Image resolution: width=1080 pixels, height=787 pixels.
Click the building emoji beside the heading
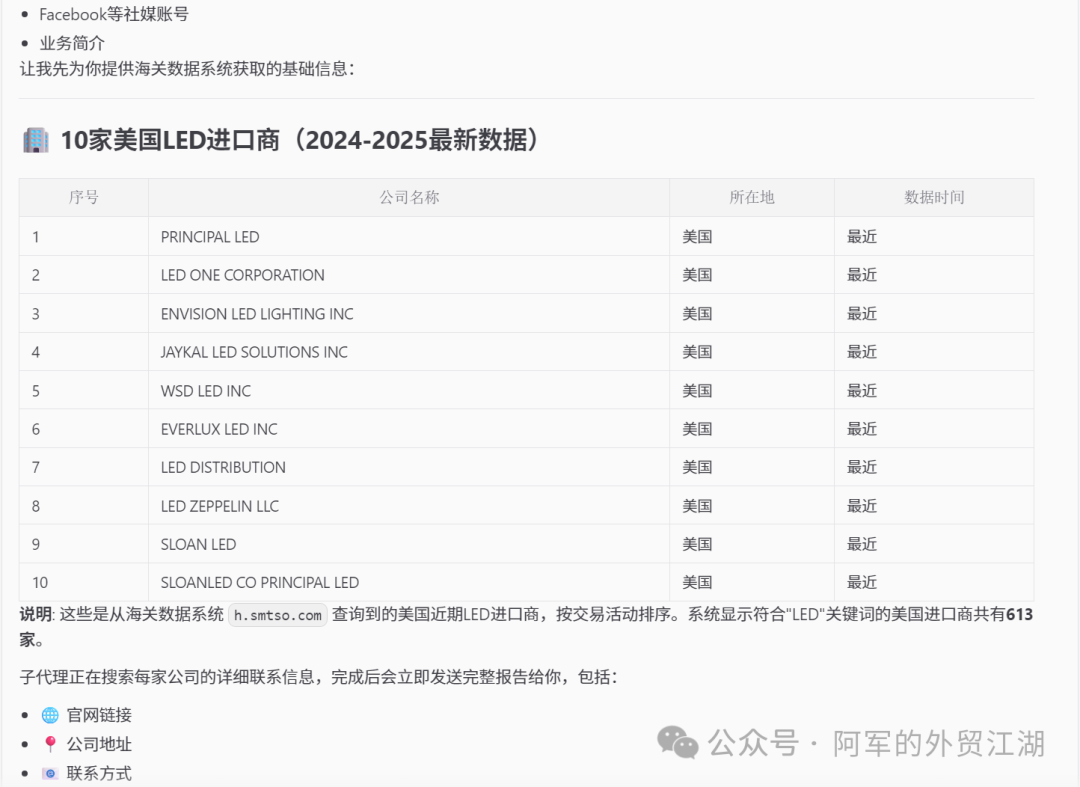tap(35, 141)
